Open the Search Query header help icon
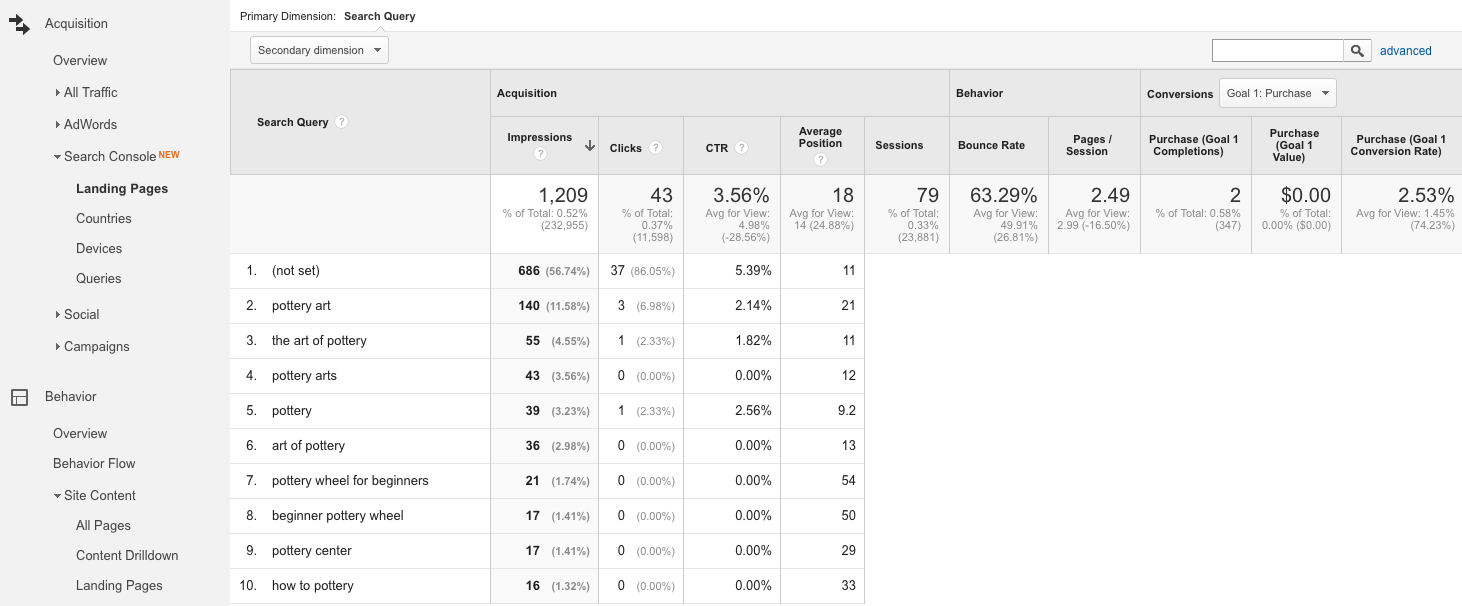The width and height of the screenshot is (1462, 606). (342, 121)
